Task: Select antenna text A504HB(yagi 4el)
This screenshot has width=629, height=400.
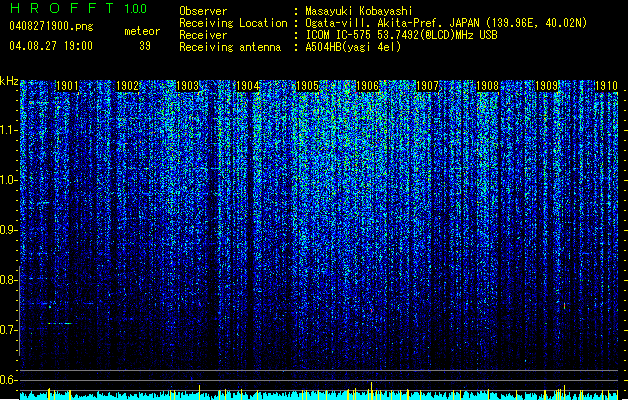Action: pos(353,47)
